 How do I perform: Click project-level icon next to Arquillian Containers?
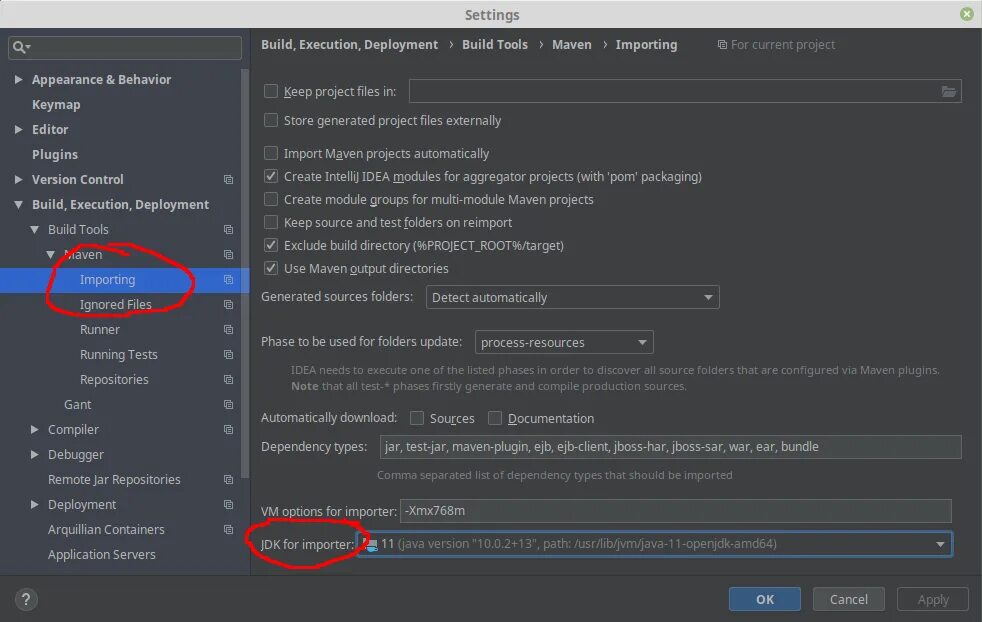pos(229,530)
